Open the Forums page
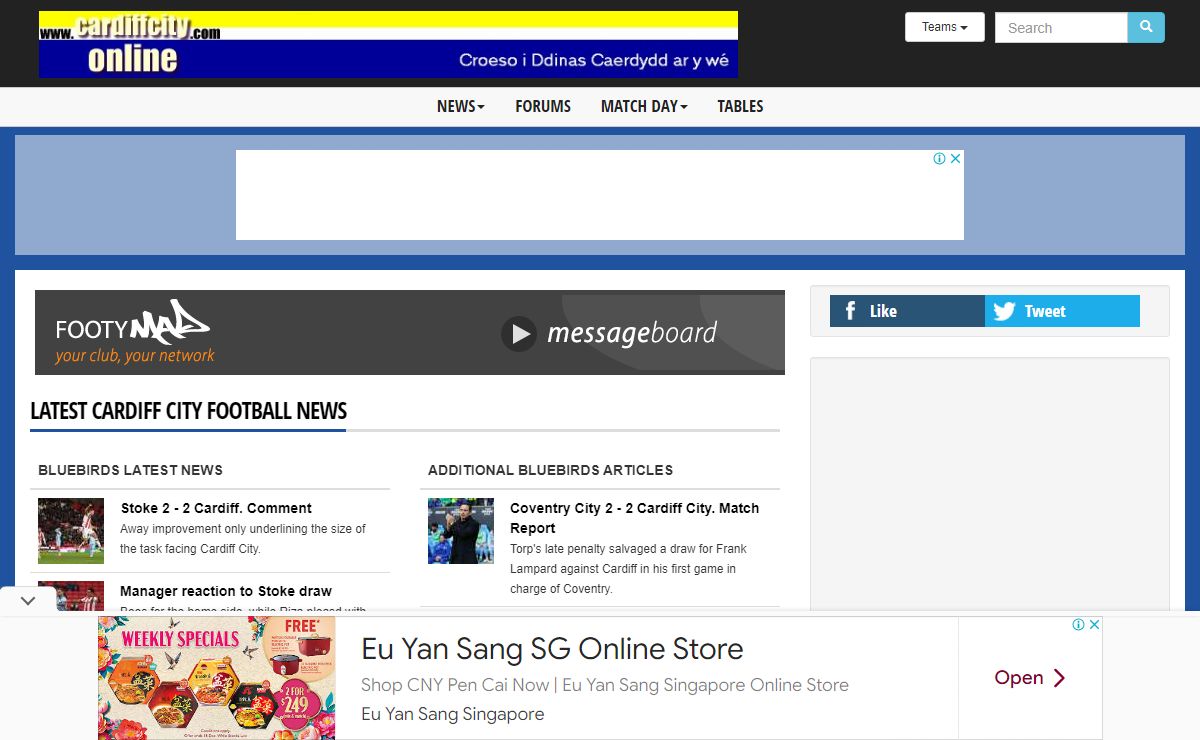 tap(543, 106)
